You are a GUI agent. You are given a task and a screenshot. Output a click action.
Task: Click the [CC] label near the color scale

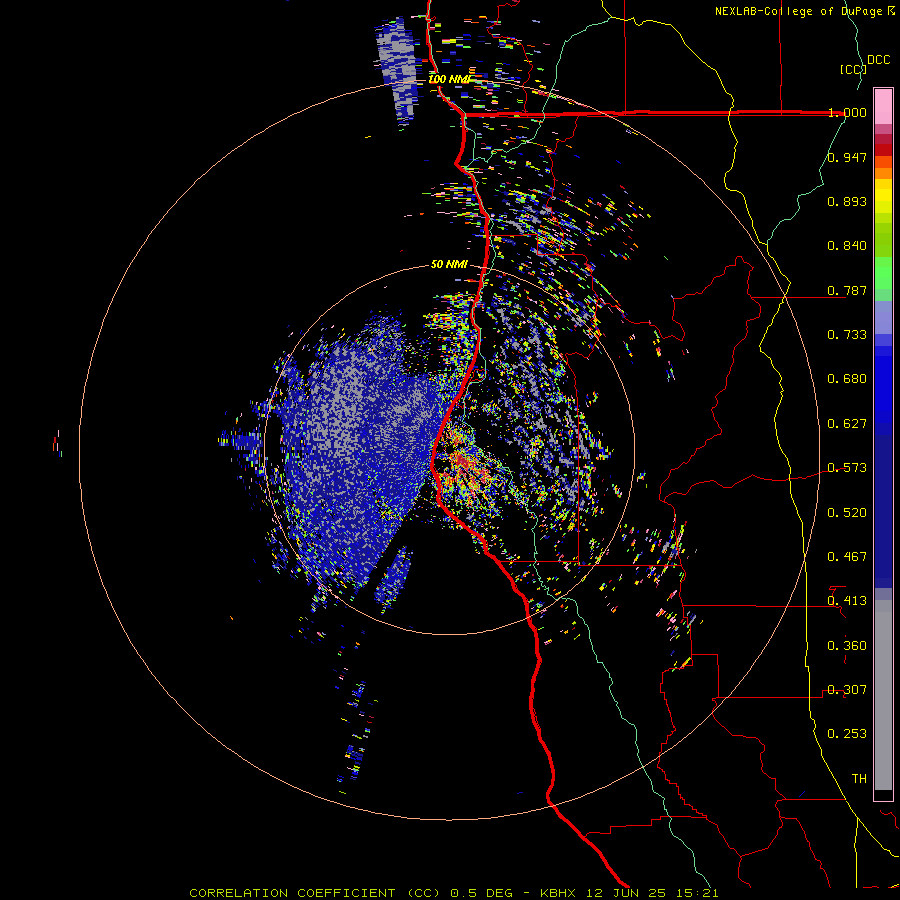click(853, 69)
